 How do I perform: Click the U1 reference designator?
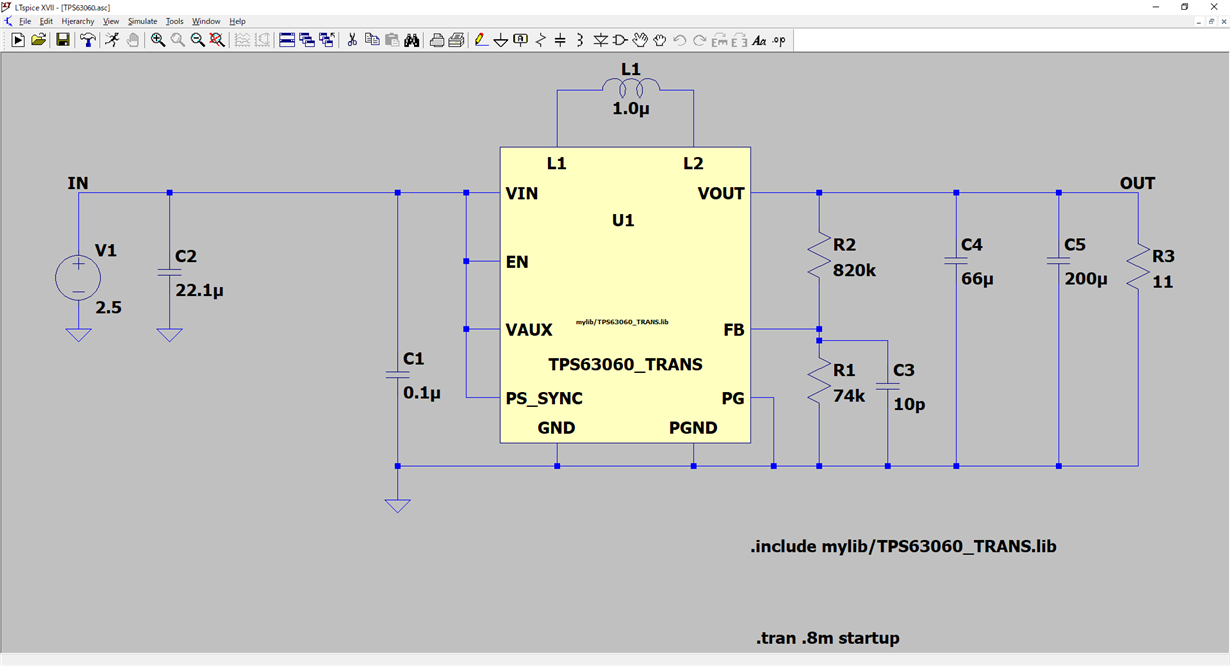tap(623, 220)
